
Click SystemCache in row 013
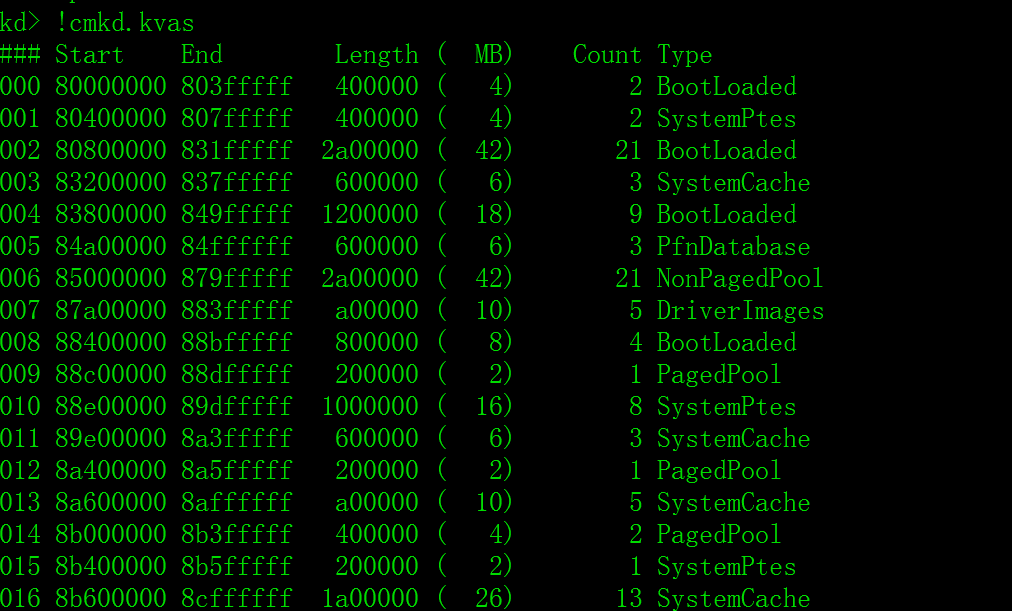(x=734, y=503)
